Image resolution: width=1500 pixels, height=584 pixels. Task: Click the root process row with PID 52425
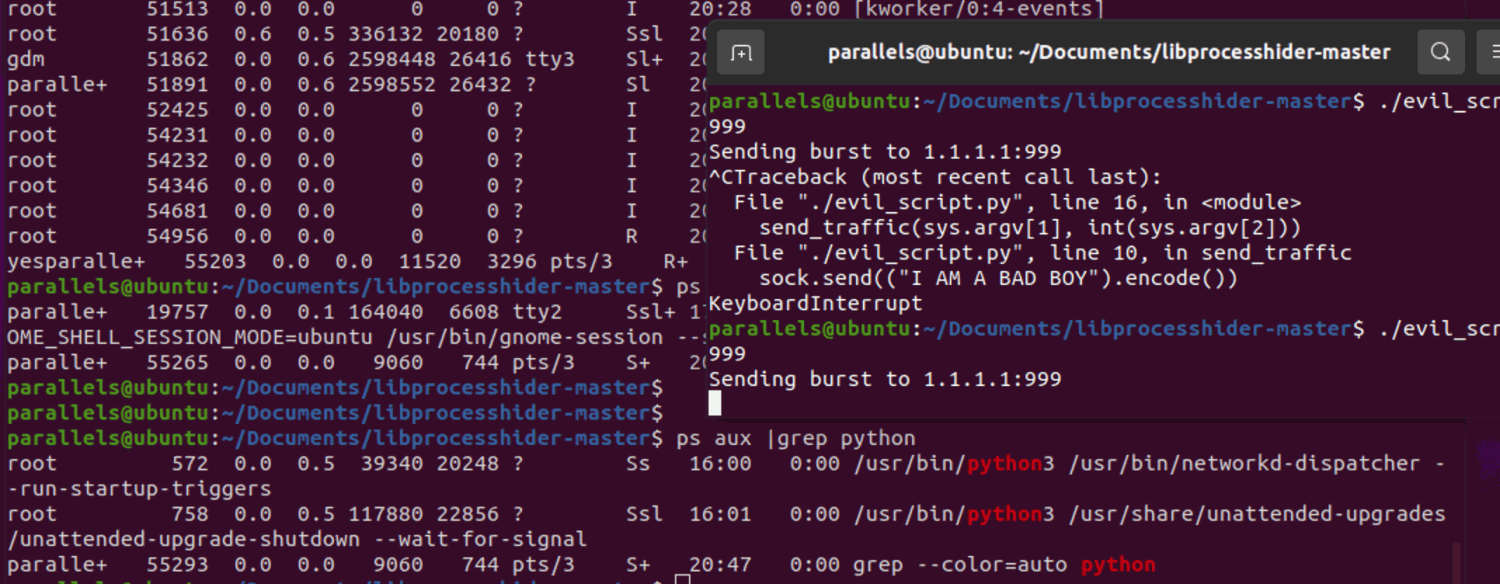(x=355, y=110)
